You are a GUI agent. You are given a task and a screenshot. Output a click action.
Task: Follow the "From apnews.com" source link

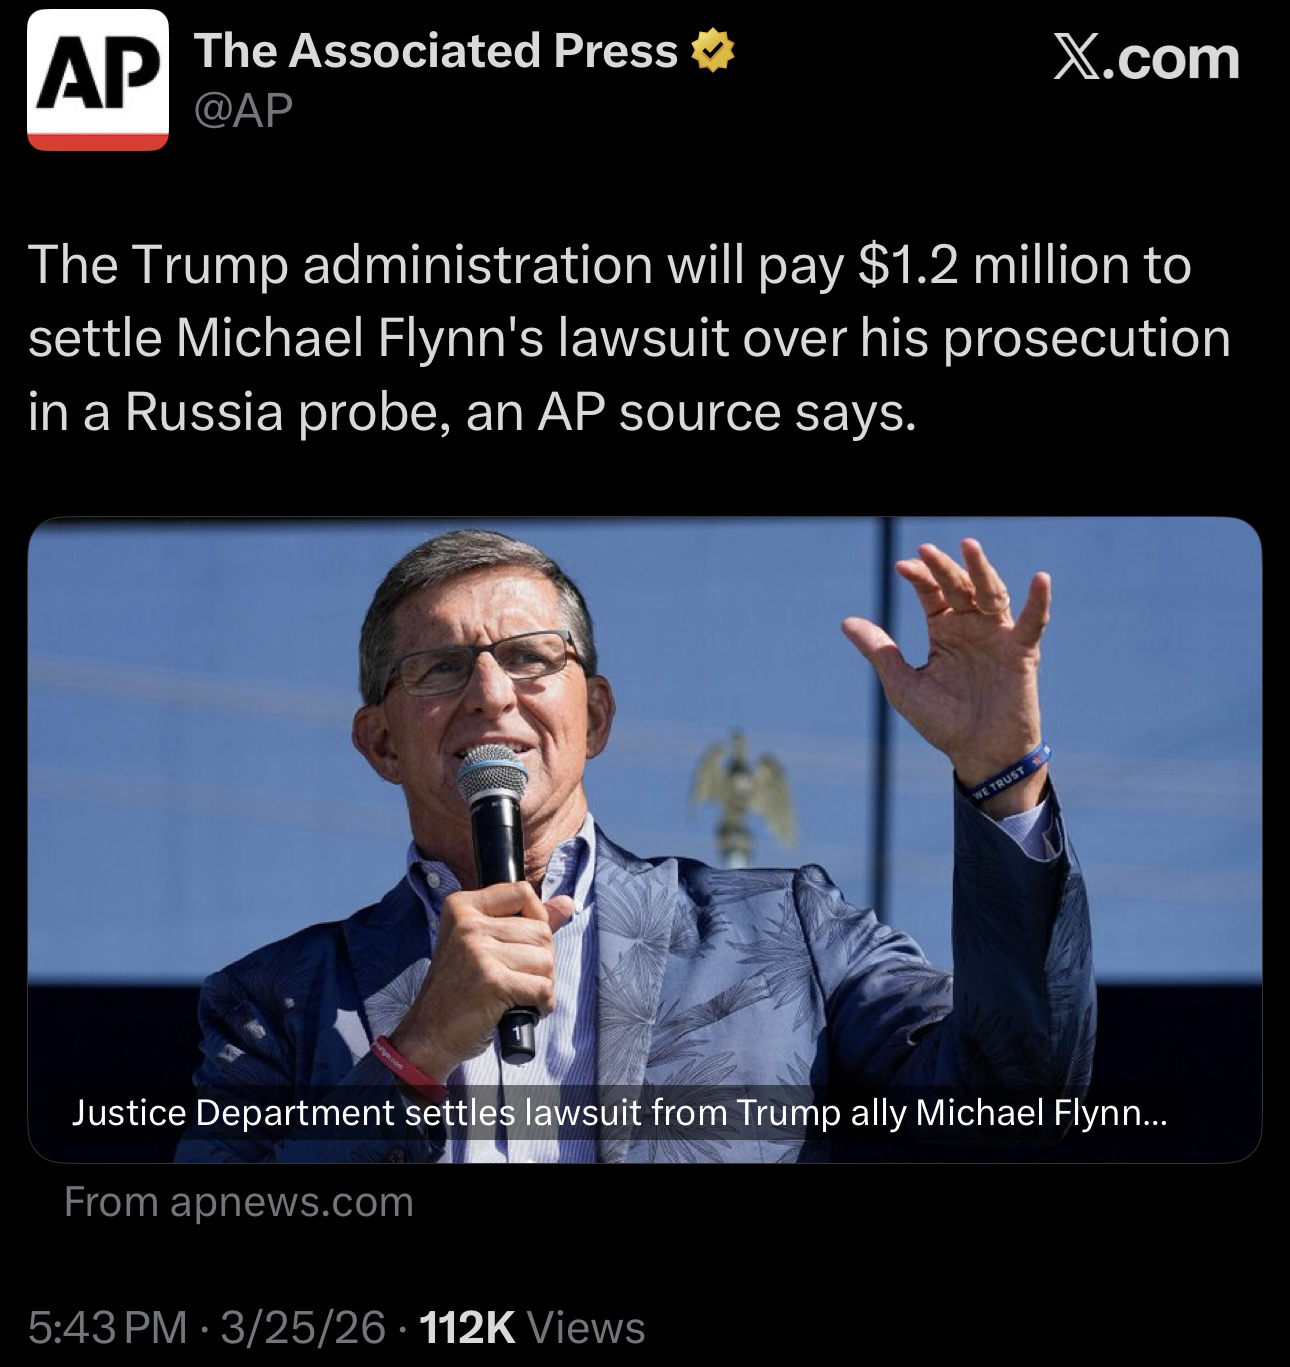point(239,1201)
